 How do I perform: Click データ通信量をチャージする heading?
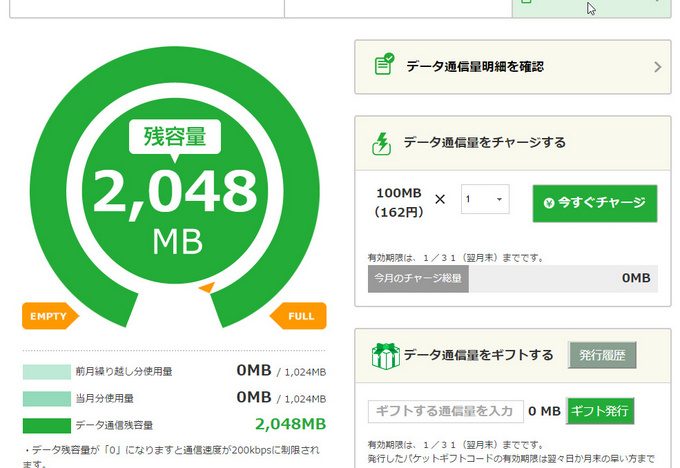click(x=484, y=142)
